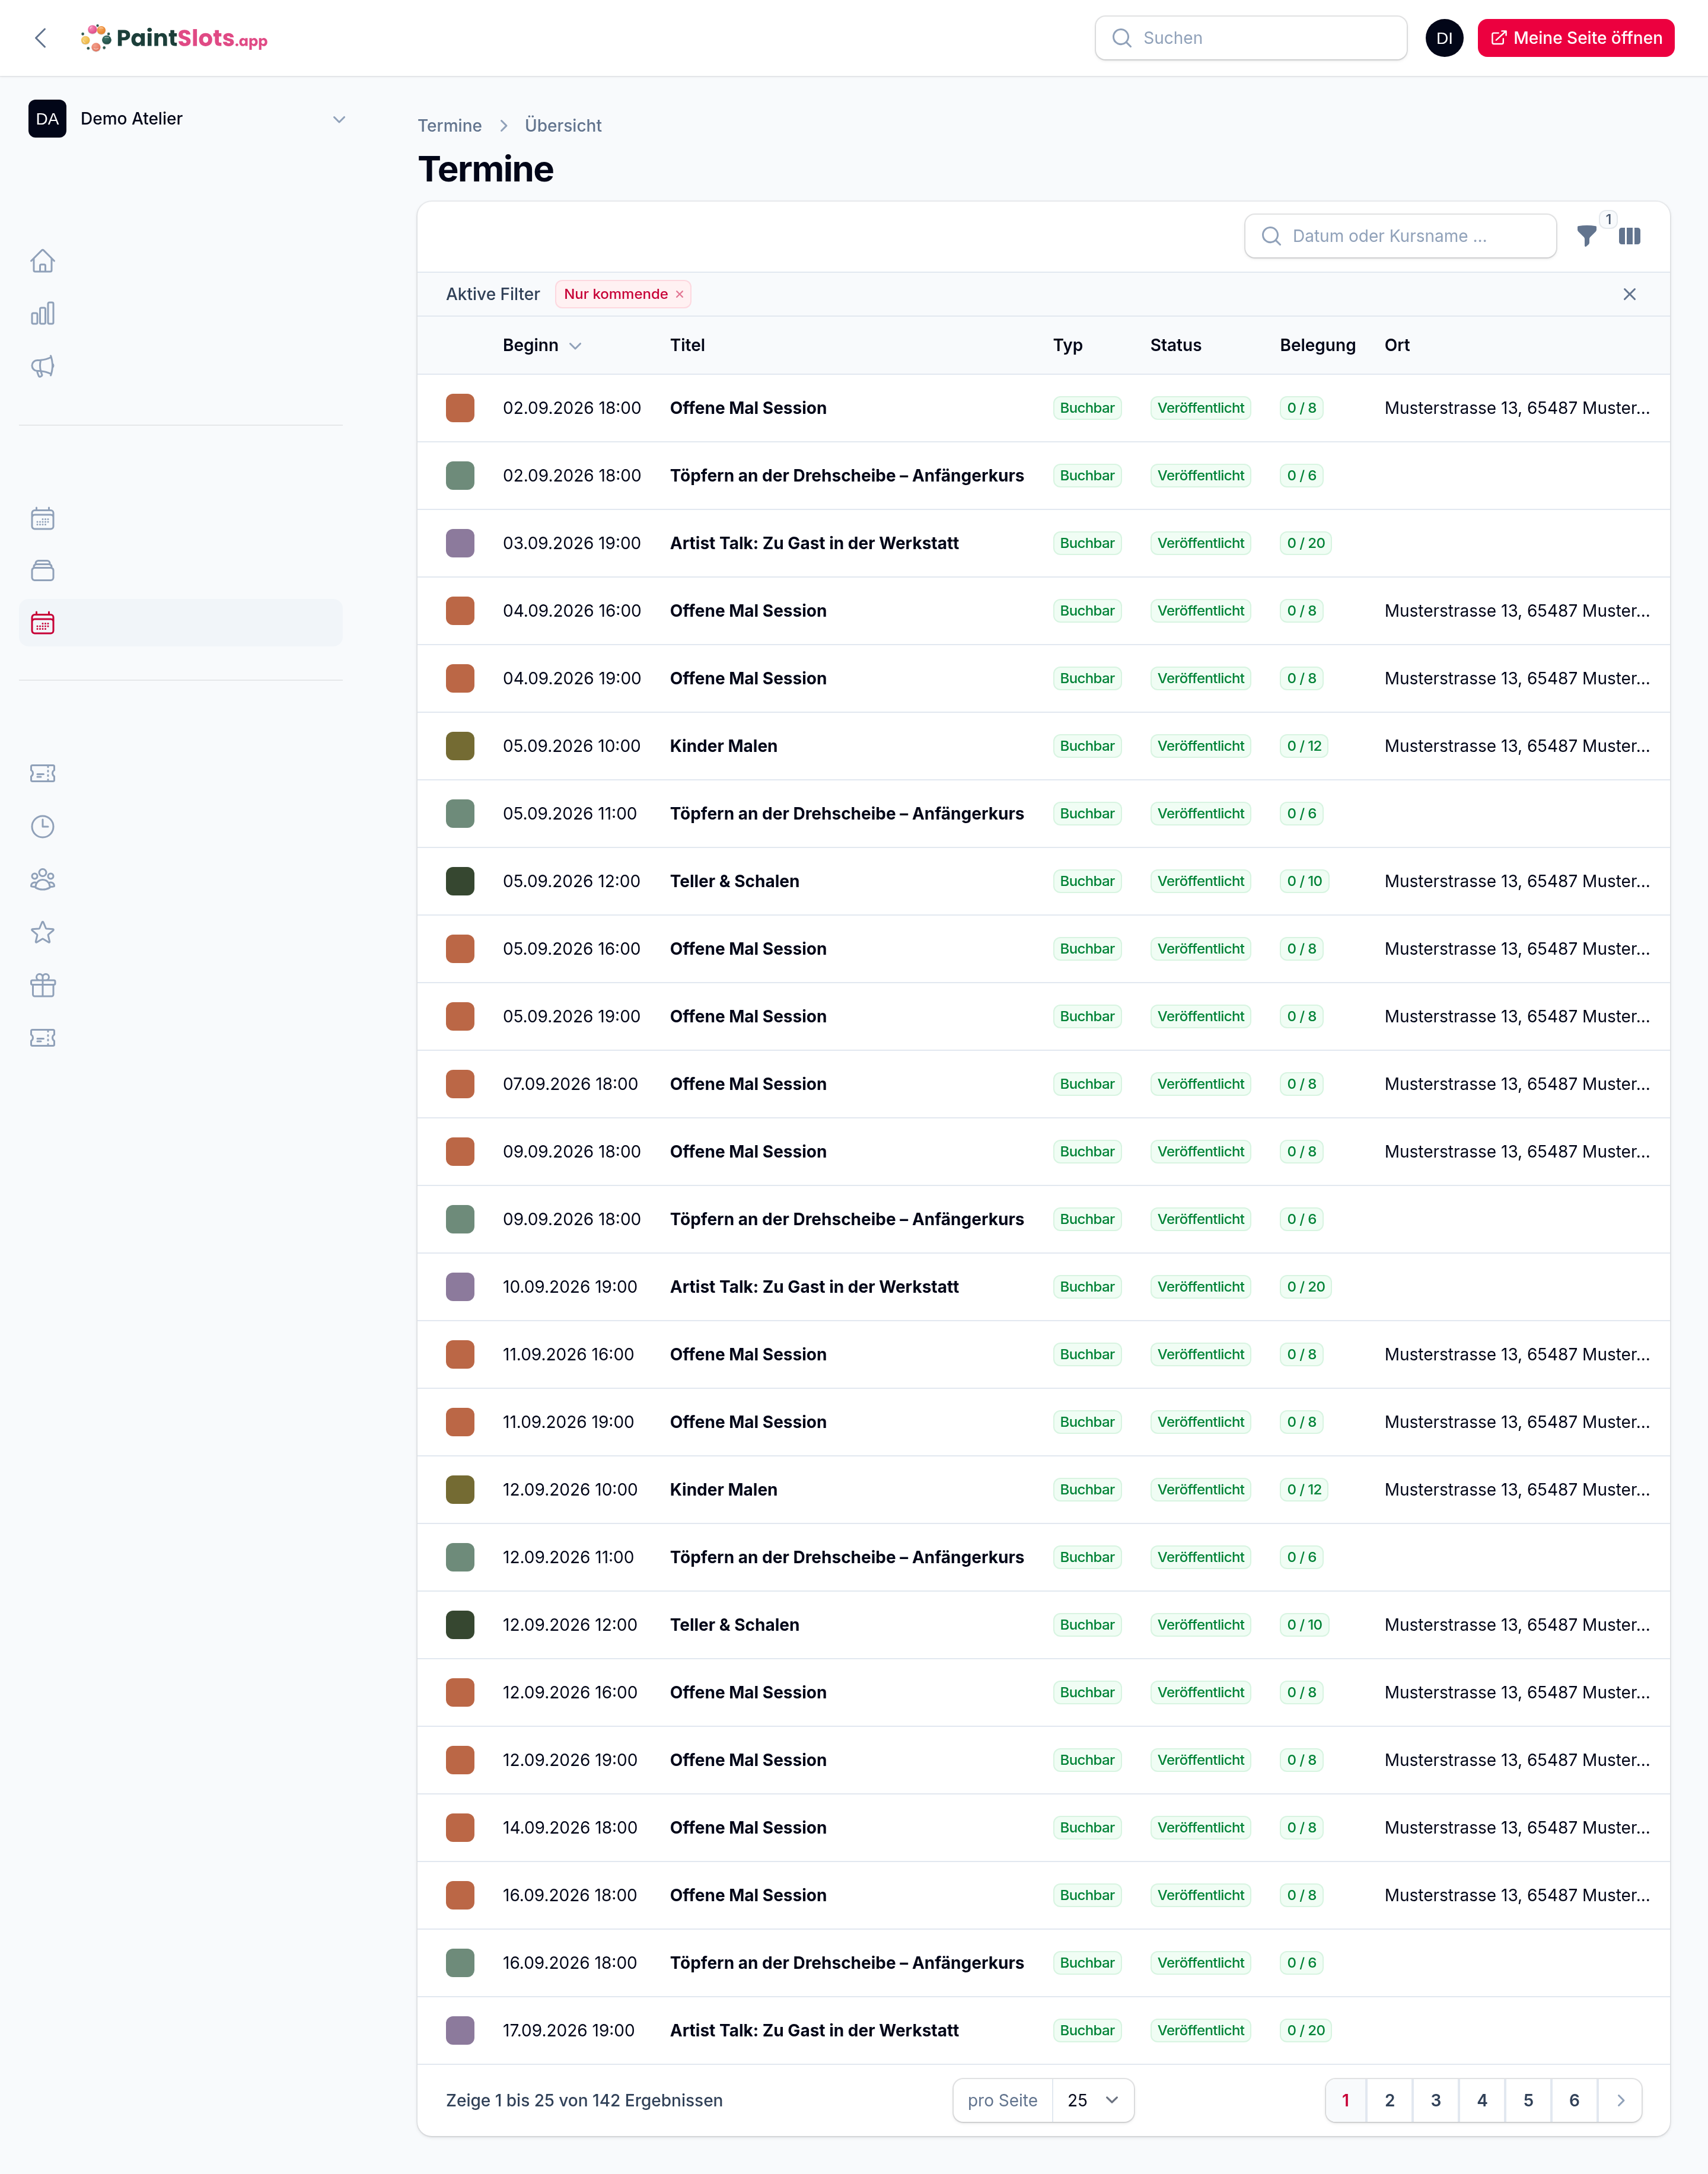This screenshot has width=1708, height=2174.
Task: Open the filter funnel icon
Action: [x=1587, y=236]
